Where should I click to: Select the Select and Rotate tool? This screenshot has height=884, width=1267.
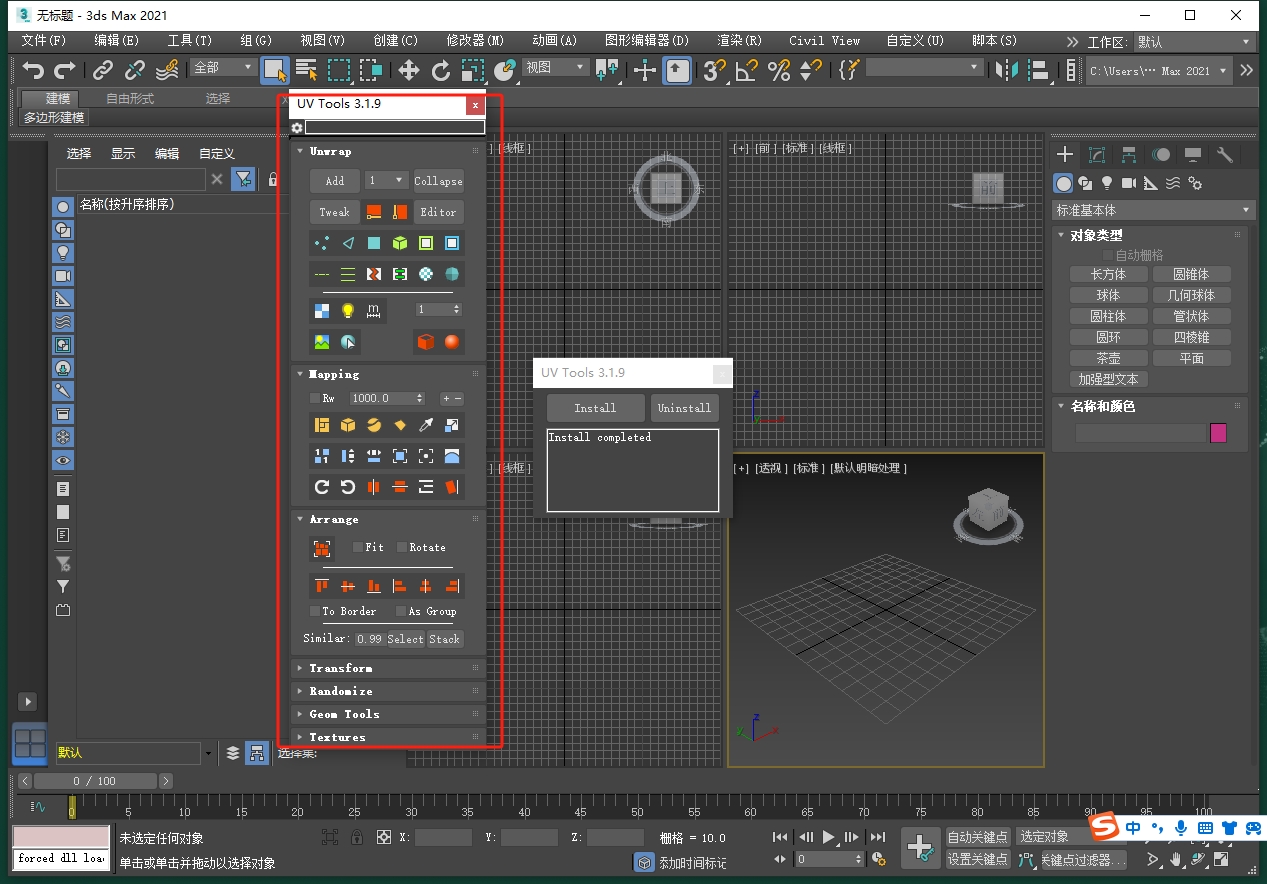tap(441, 70)
